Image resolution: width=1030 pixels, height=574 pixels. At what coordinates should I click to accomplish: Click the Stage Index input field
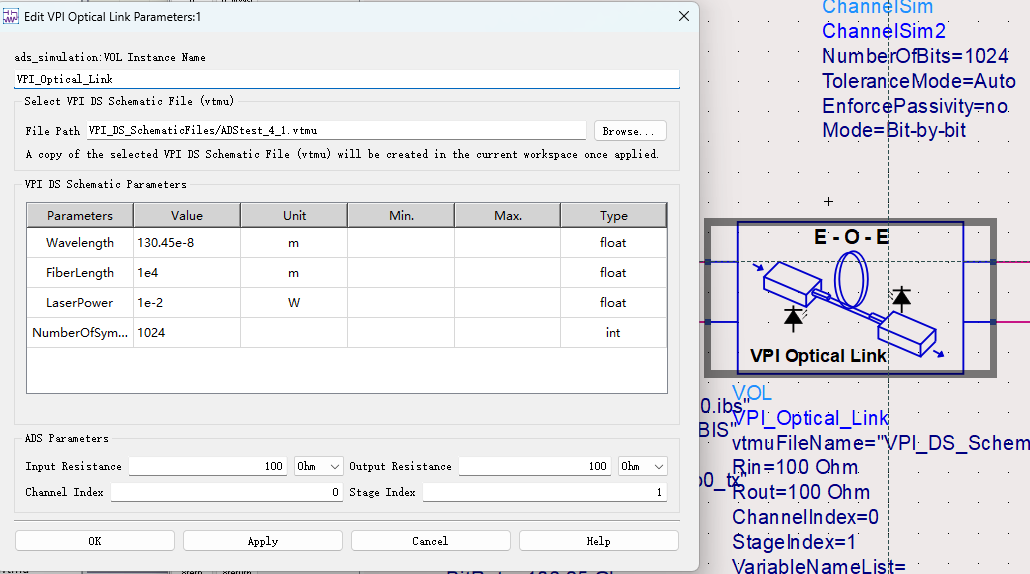[x=545, y=493]
